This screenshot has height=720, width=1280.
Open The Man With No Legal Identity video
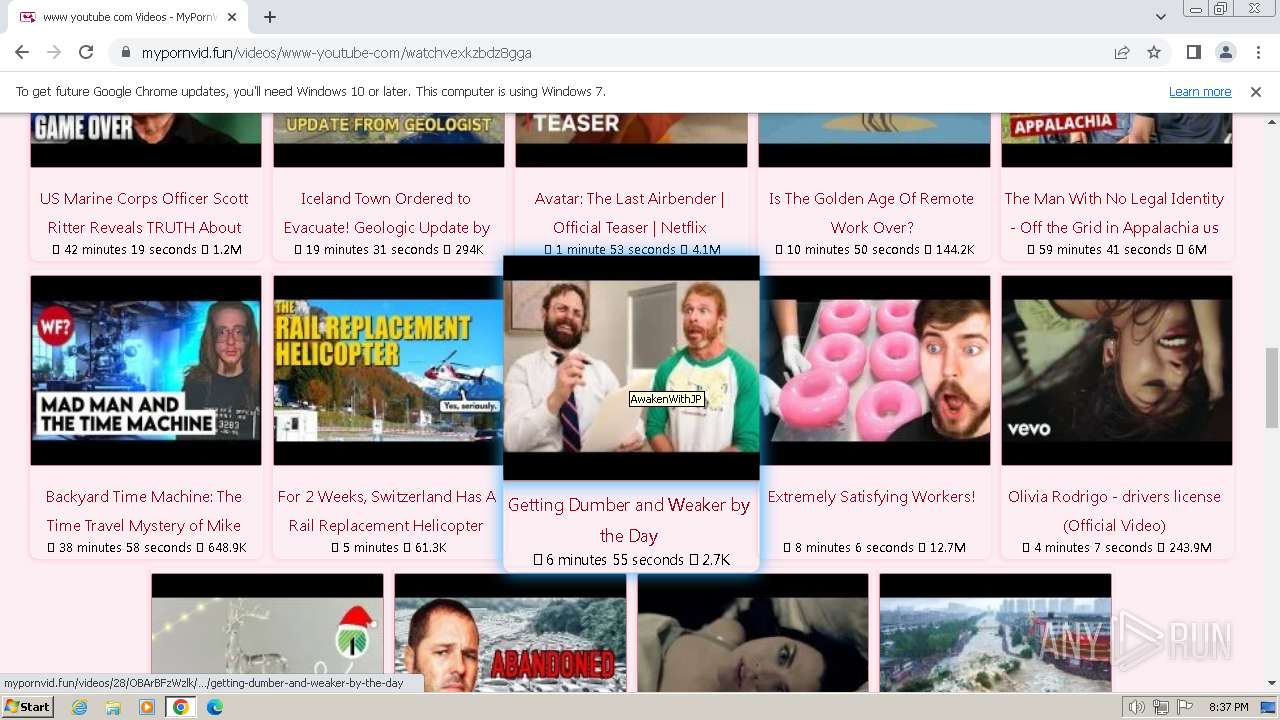1115,213
